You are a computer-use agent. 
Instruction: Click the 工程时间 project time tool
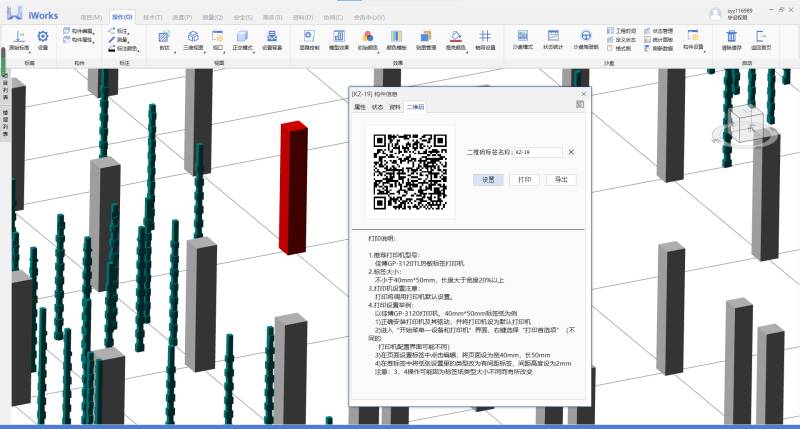621,31
